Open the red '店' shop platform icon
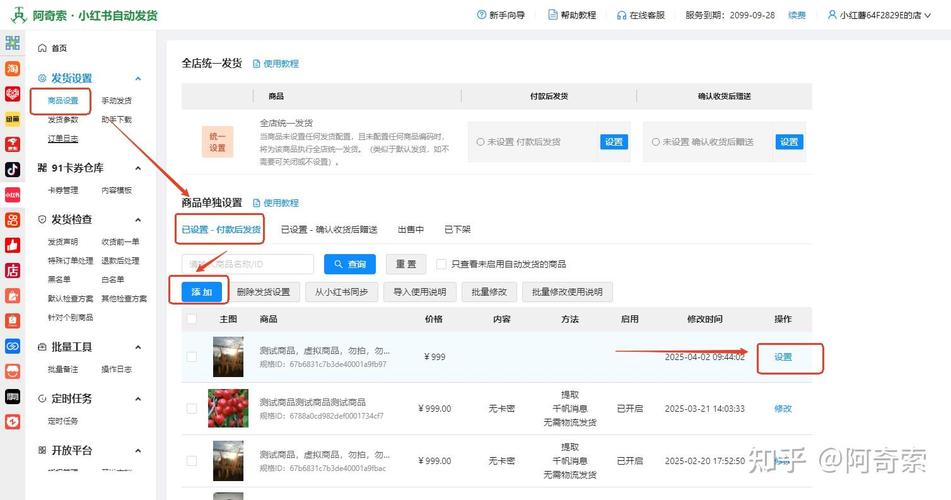951x500 pixels. 13,271
